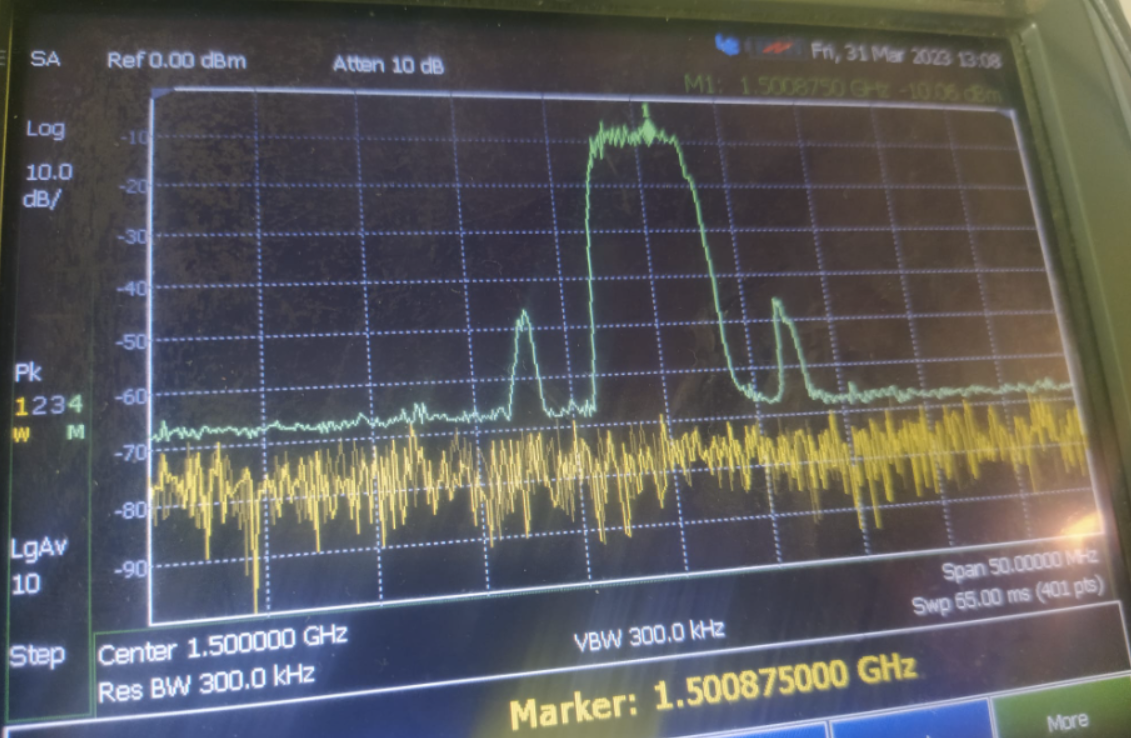
Task: Tap the Log scale type label
Action: point(45,129)
